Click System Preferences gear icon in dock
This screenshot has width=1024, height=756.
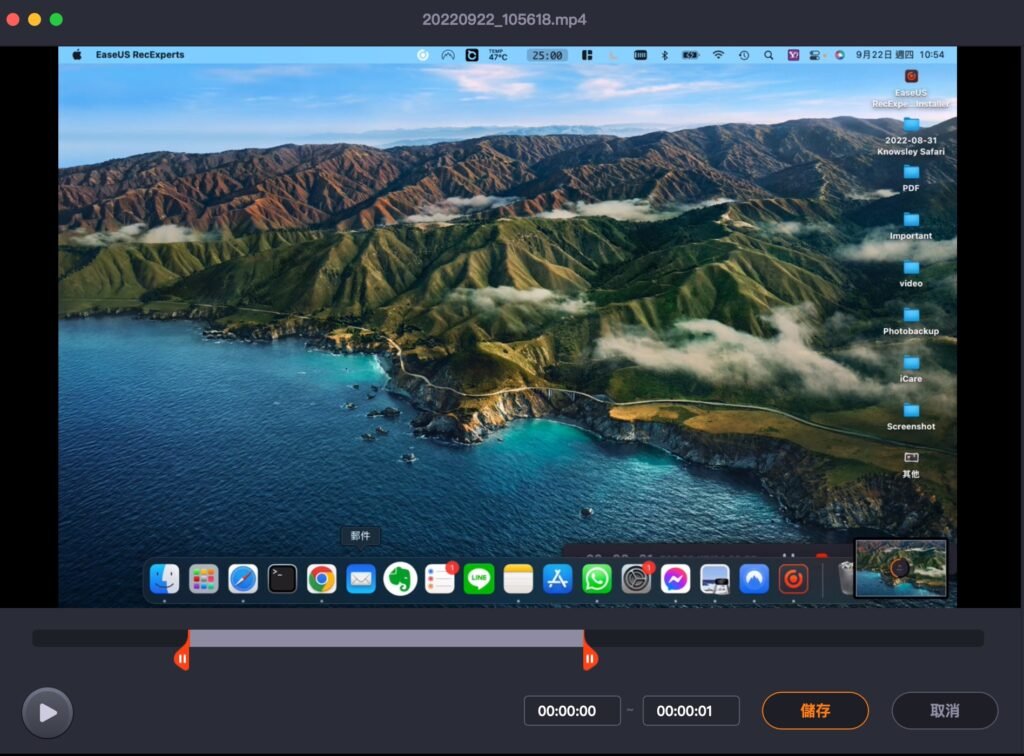(636, 578)
